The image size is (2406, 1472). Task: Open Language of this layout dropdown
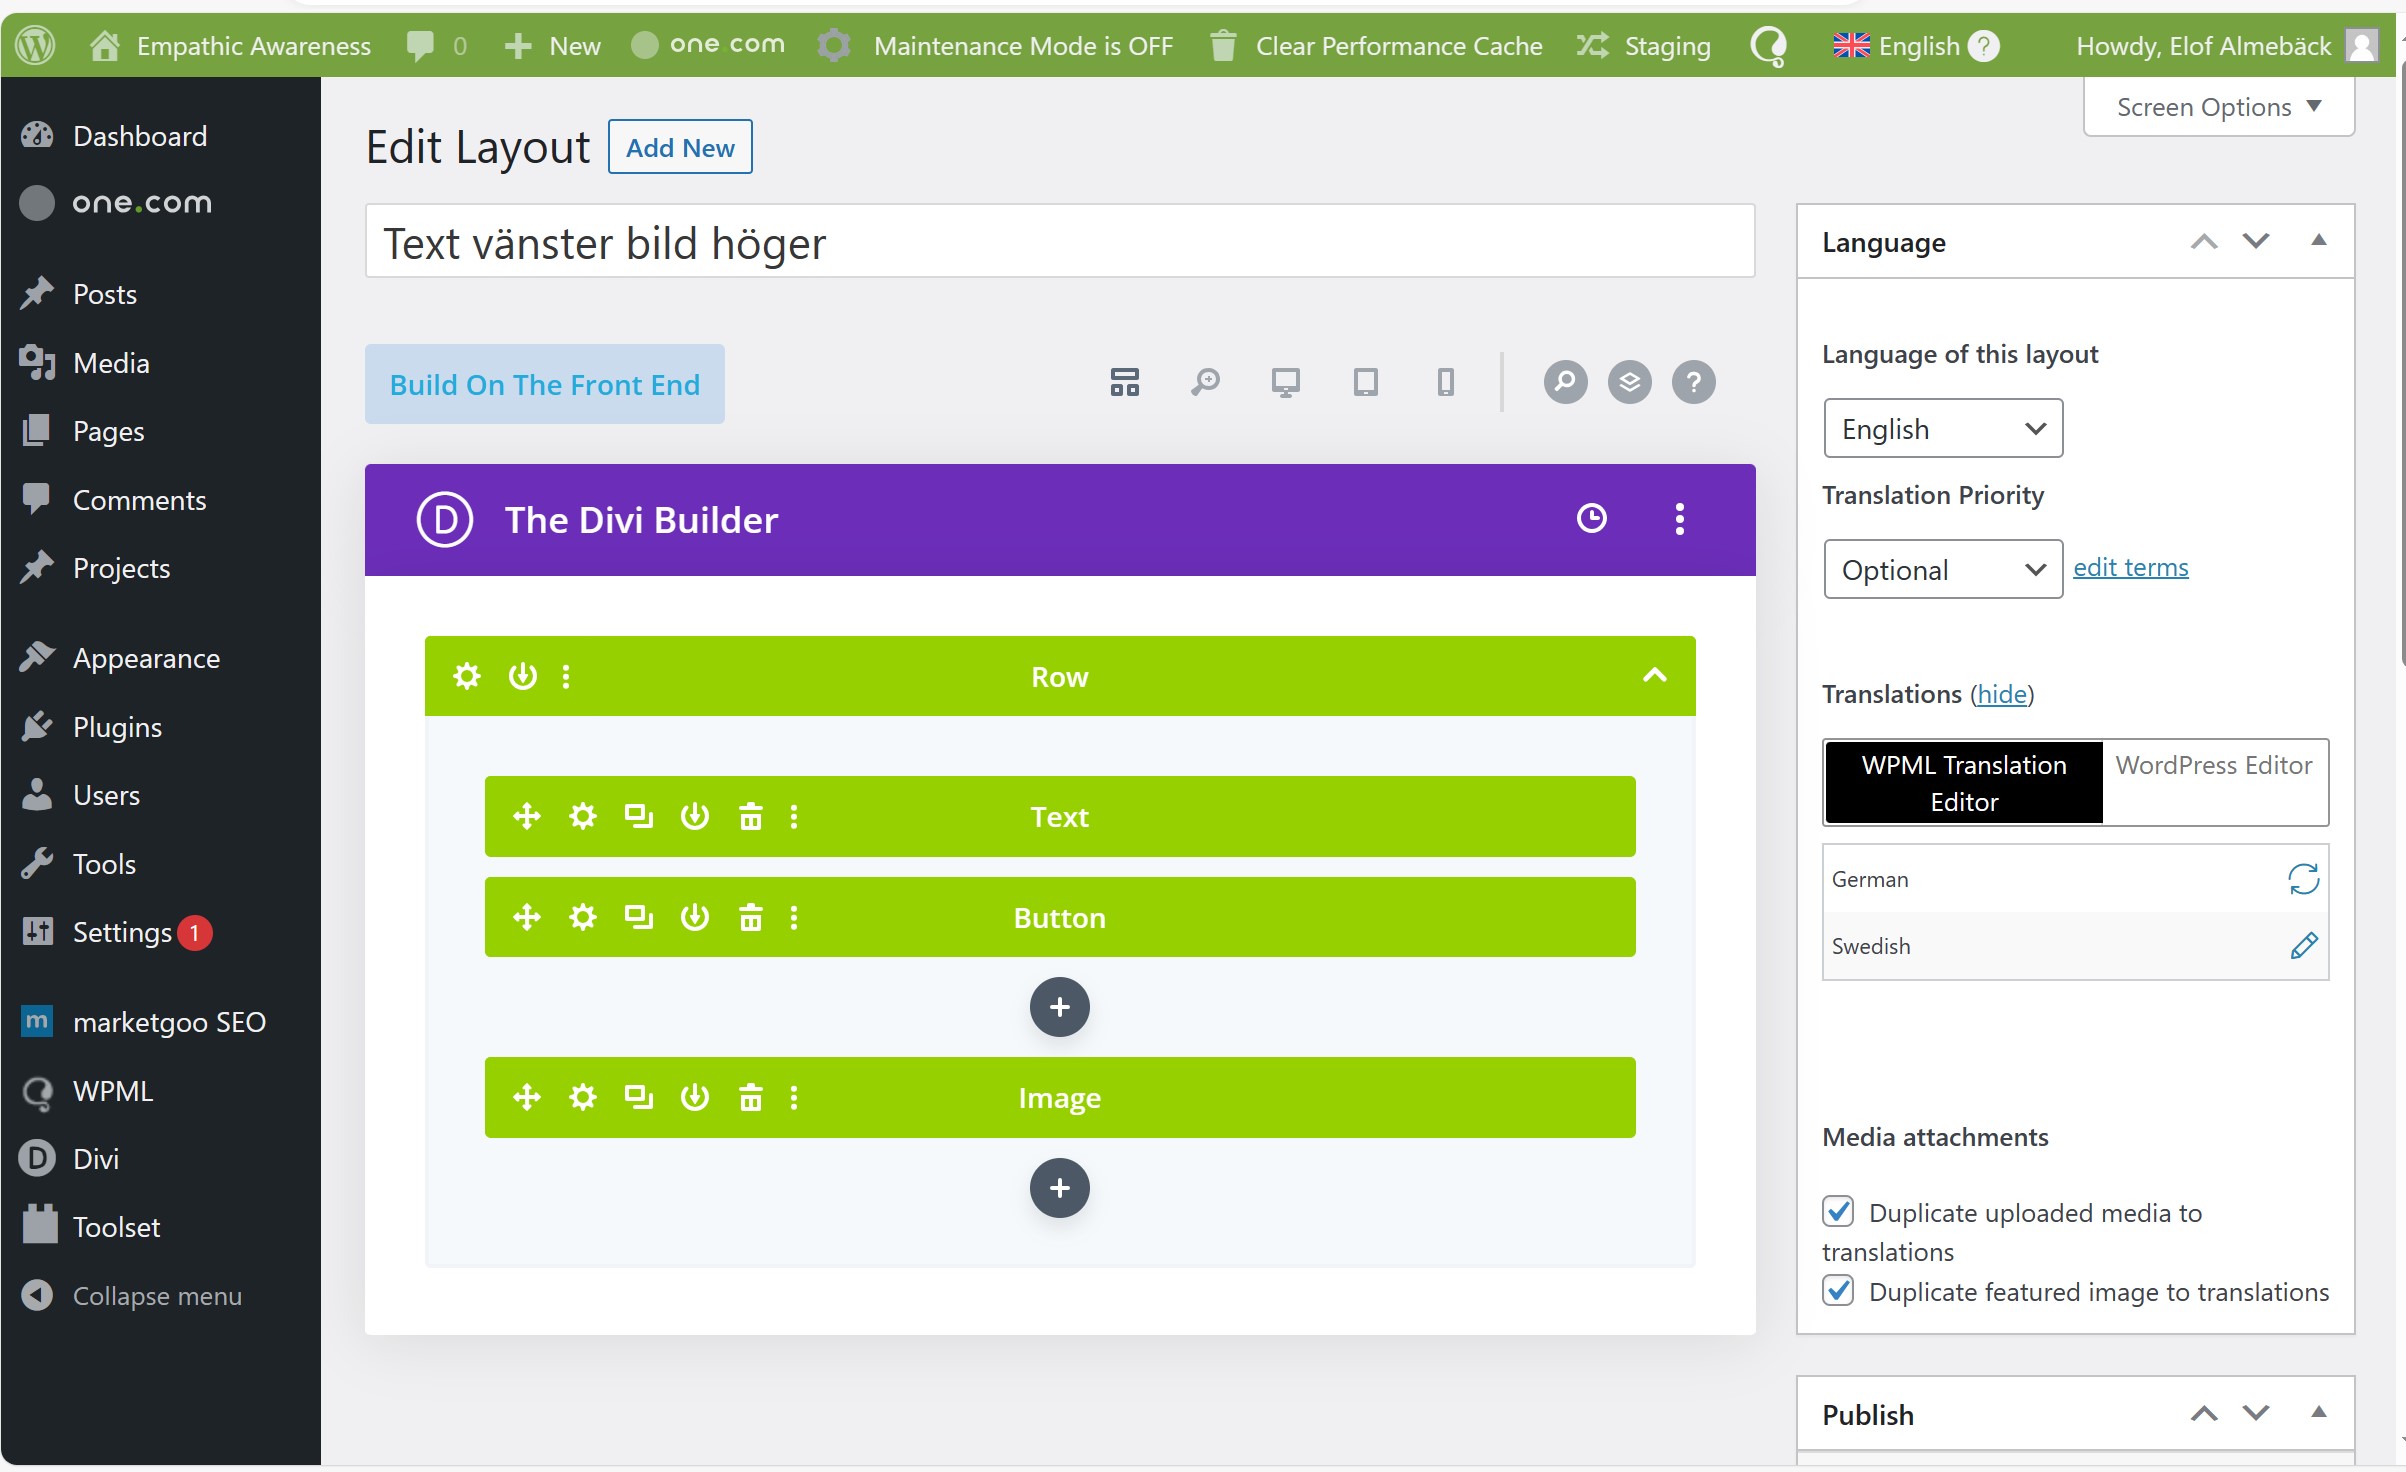click(1943, 428)
